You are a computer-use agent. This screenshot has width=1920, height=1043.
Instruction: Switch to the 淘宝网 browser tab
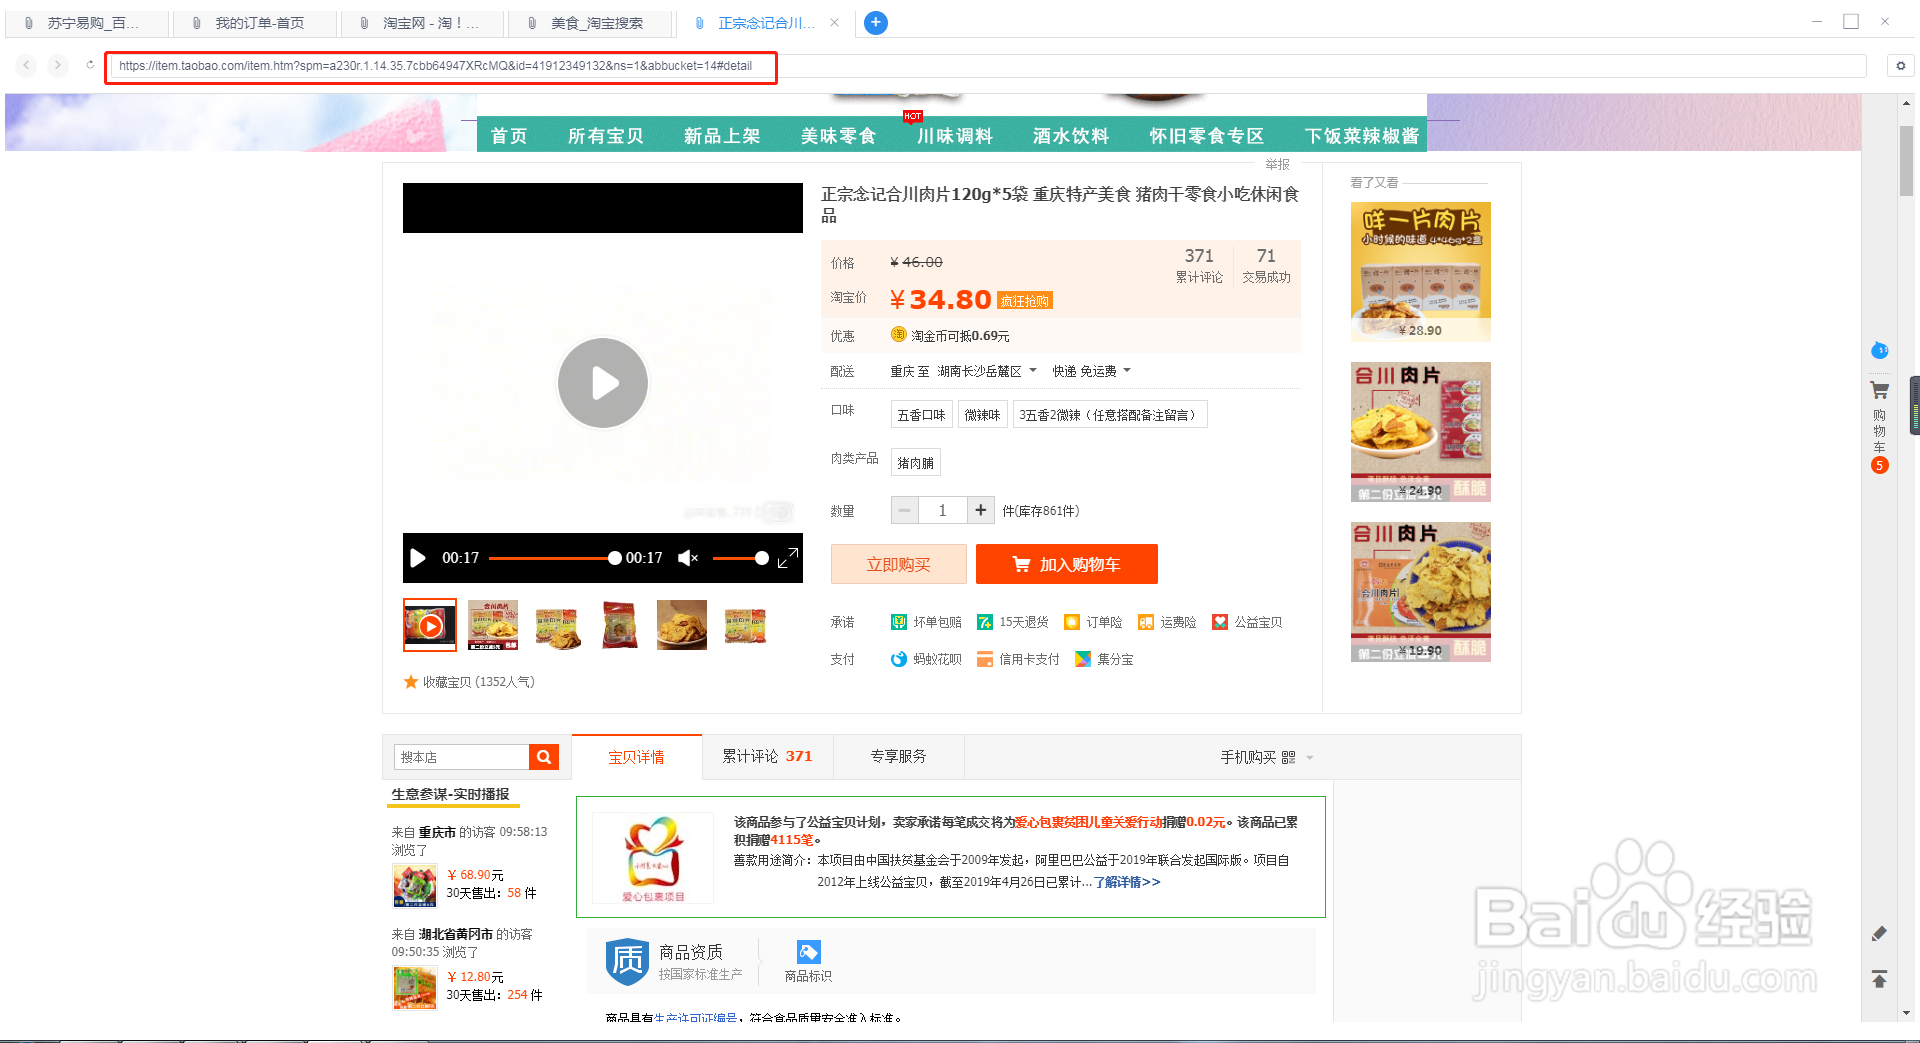pos(422,23)
